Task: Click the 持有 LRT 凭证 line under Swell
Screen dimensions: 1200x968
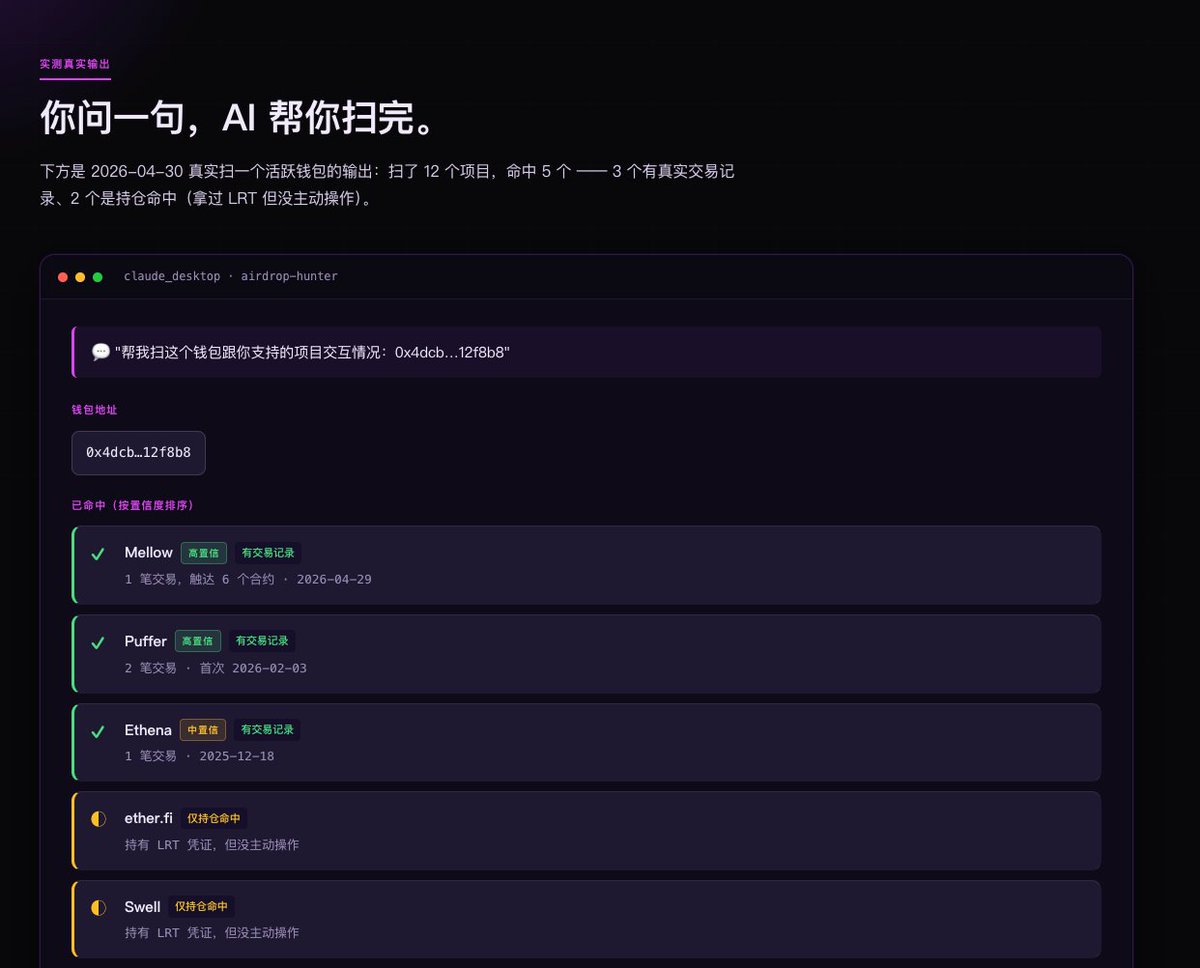Action: point(212,933)
